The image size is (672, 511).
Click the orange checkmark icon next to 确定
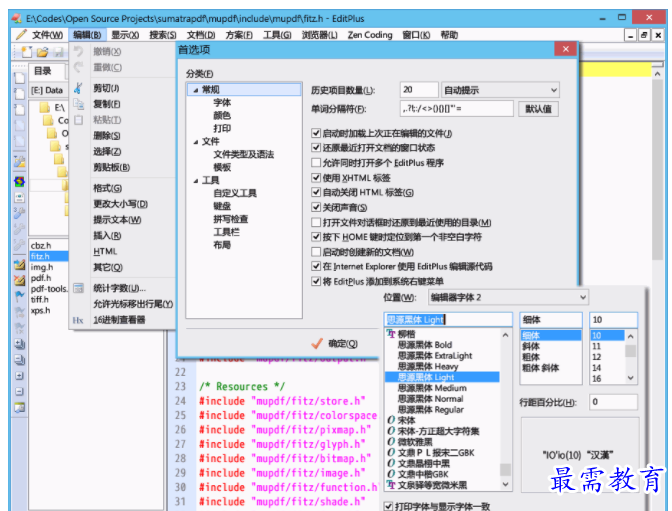[317, 343]
